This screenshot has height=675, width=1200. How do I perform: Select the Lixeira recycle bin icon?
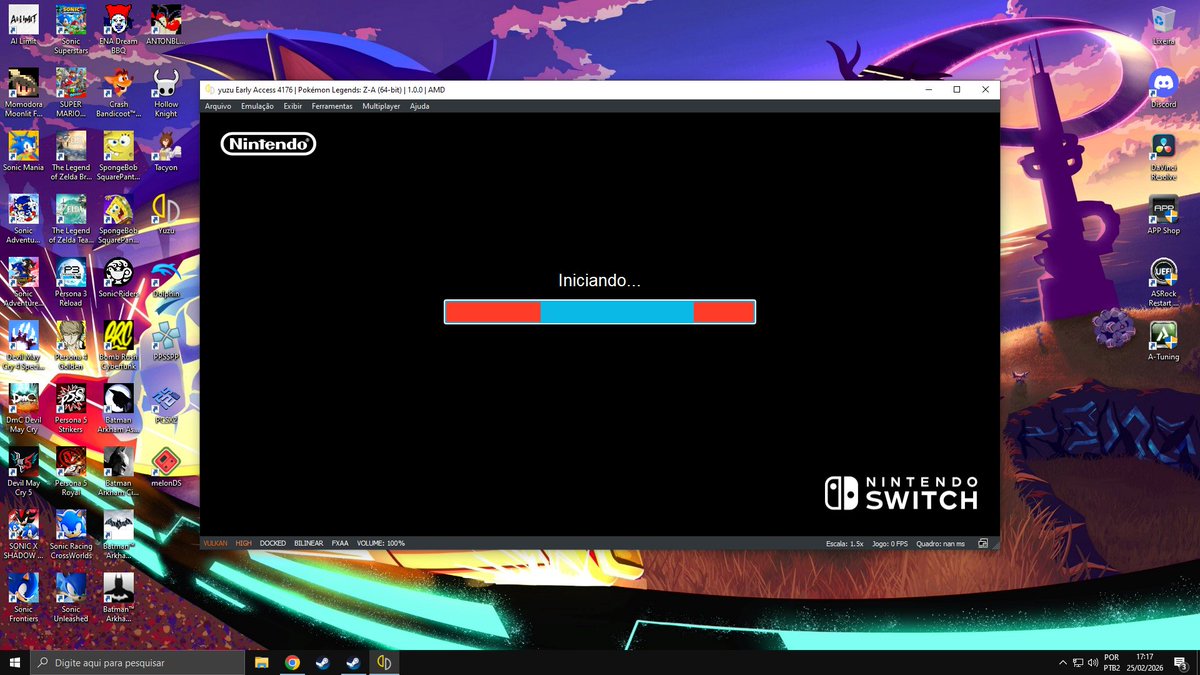[1163, 25]
